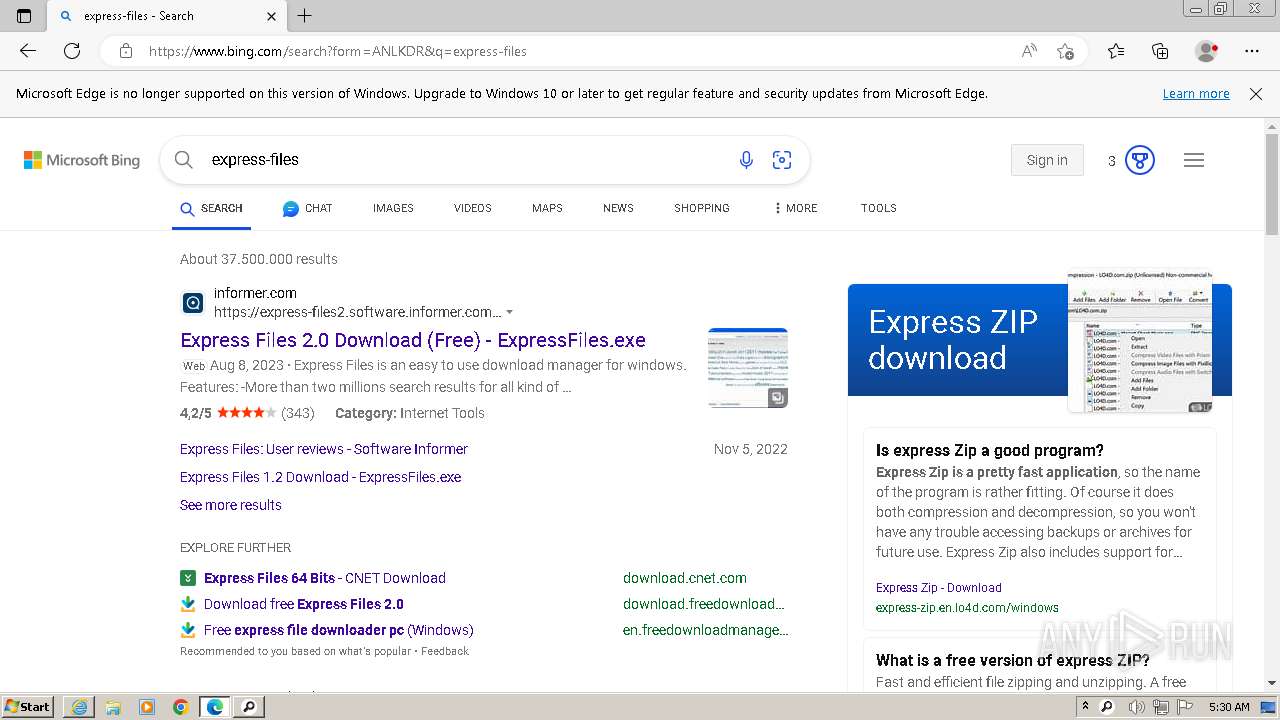Click the Express Files result thumbnail
Image resolution: width=1280 pixels, height=720 pixels.
[748, 368]
